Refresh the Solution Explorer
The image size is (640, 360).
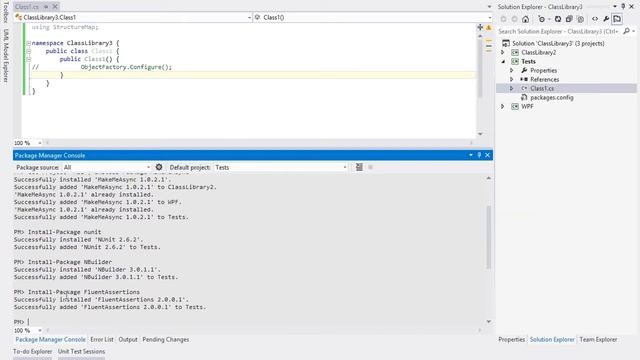(x=558, y=19)
